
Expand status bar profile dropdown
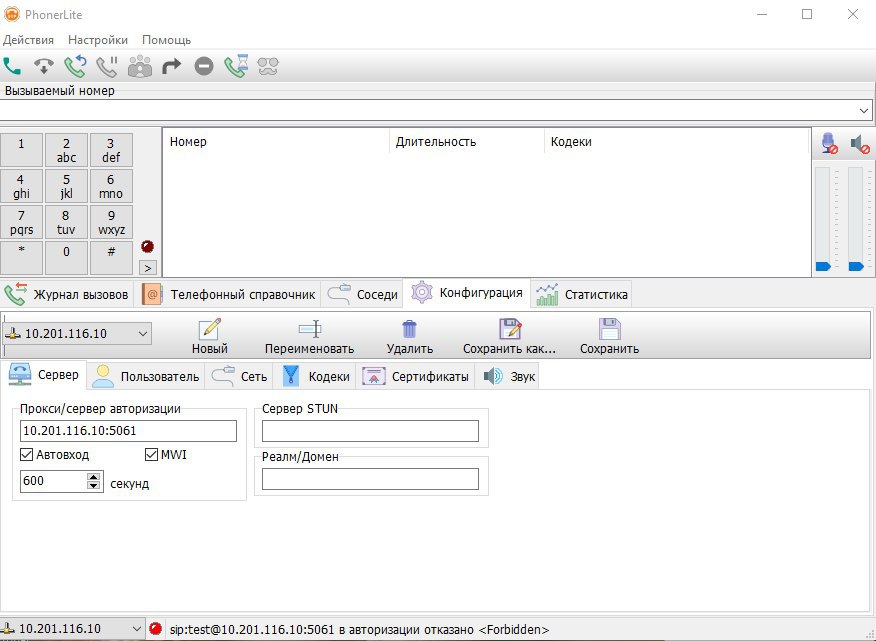coord(136,629)
